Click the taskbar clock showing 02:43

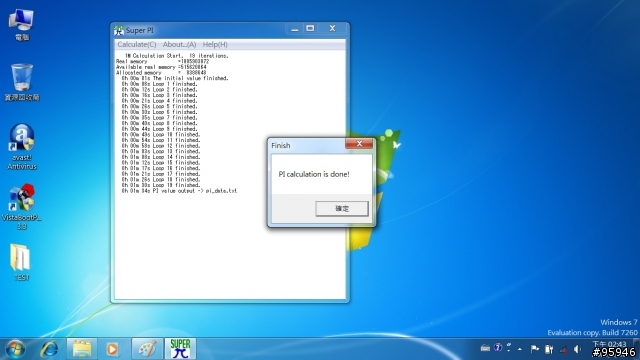[x=609, y=344]
